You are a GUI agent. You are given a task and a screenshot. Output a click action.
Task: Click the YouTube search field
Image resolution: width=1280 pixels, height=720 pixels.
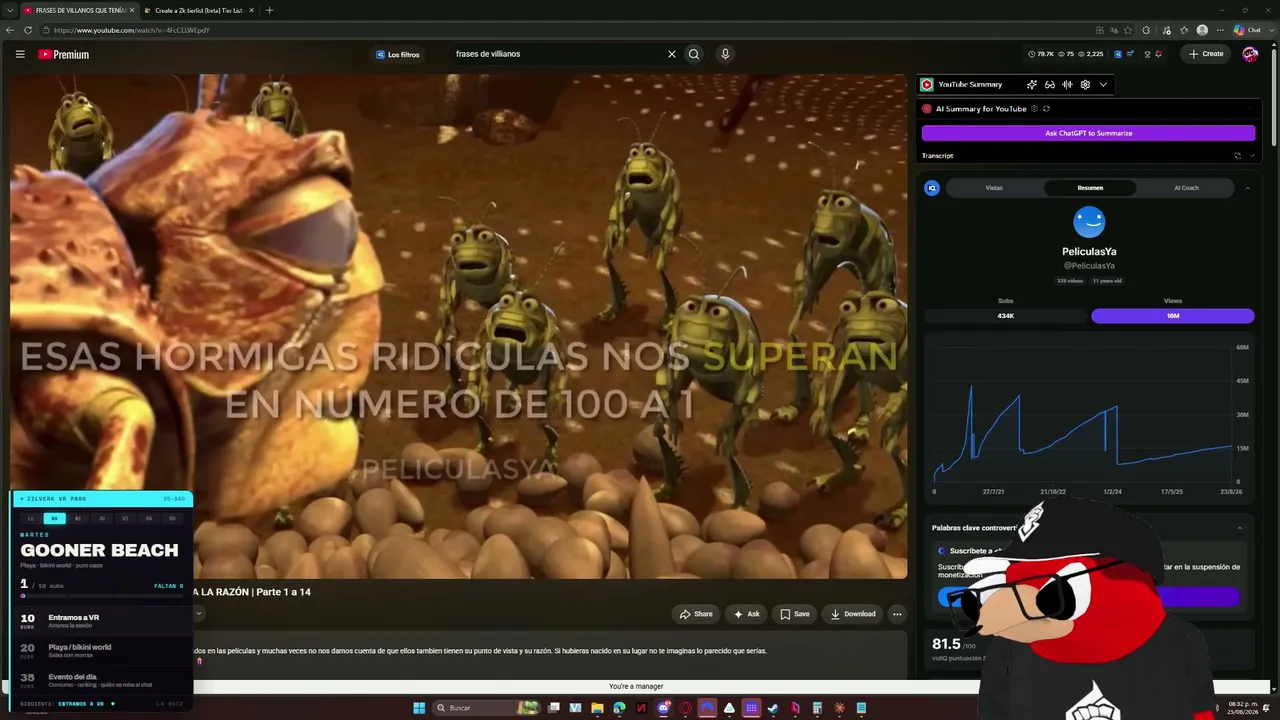click(557, 54)
